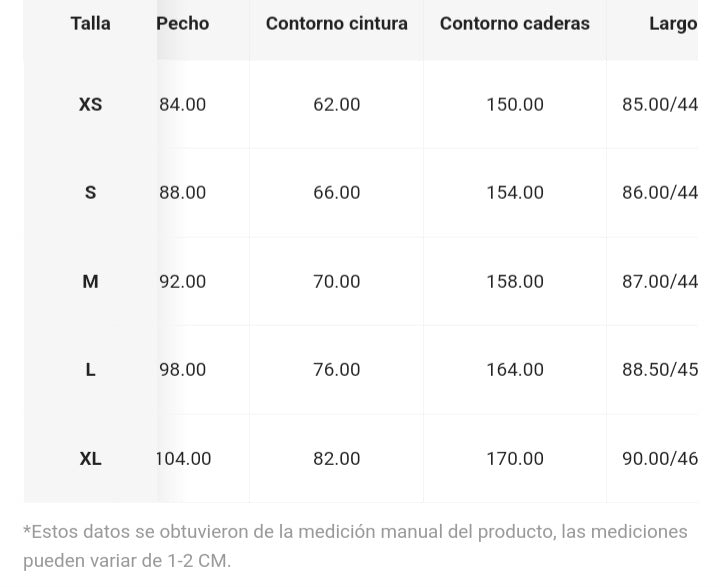The image size is (720, 587).
Task: Select the XS size row label
Action: click(90, 104)
